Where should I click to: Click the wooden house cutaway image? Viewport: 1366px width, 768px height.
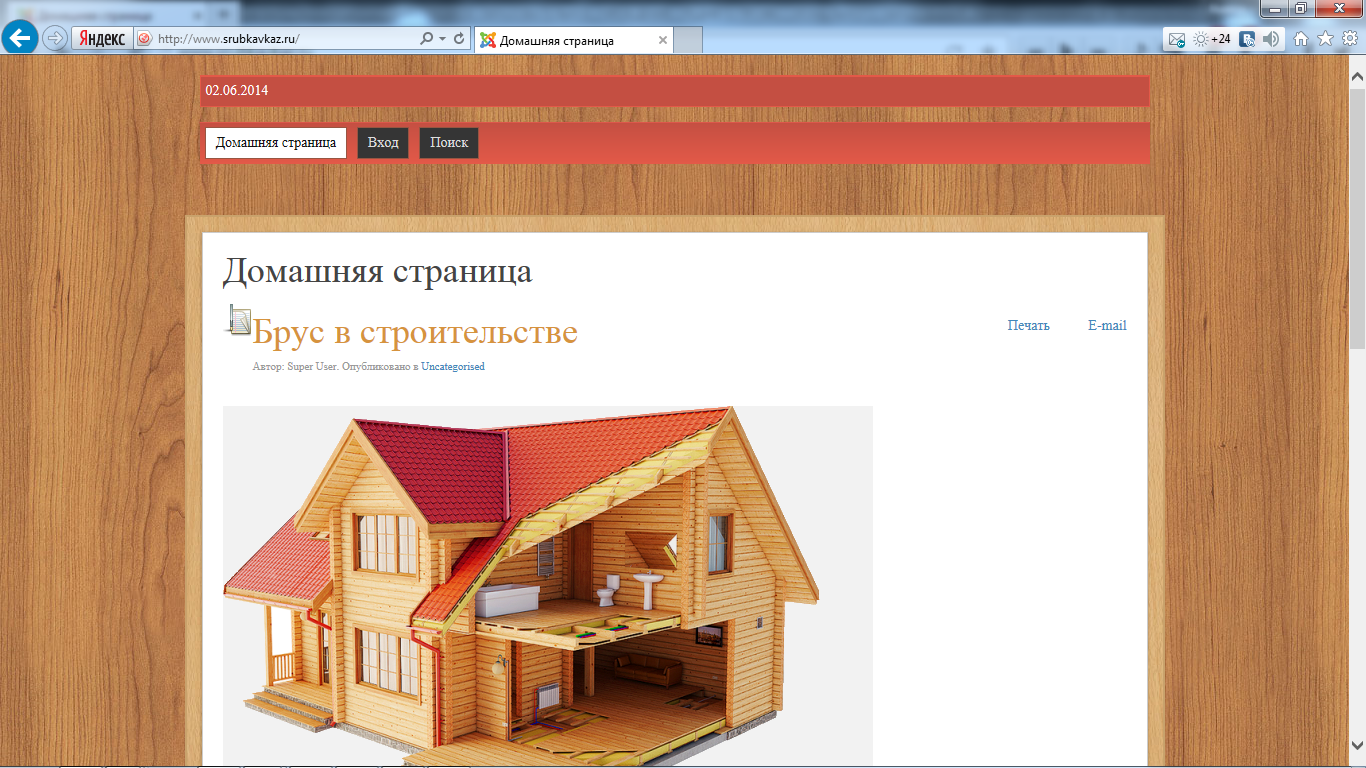pos(548,586)
